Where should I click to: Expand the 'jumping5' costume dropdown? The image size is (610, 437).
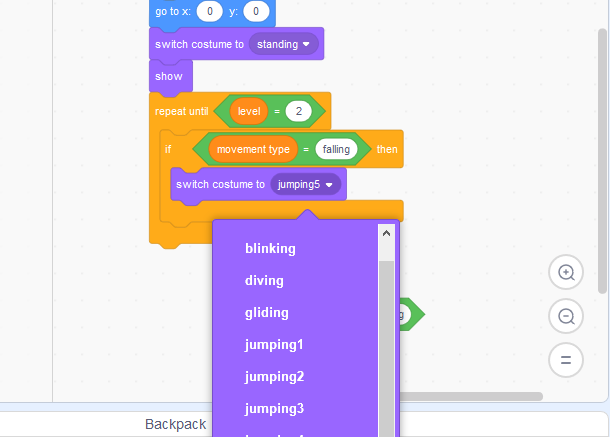click(306, 184)
